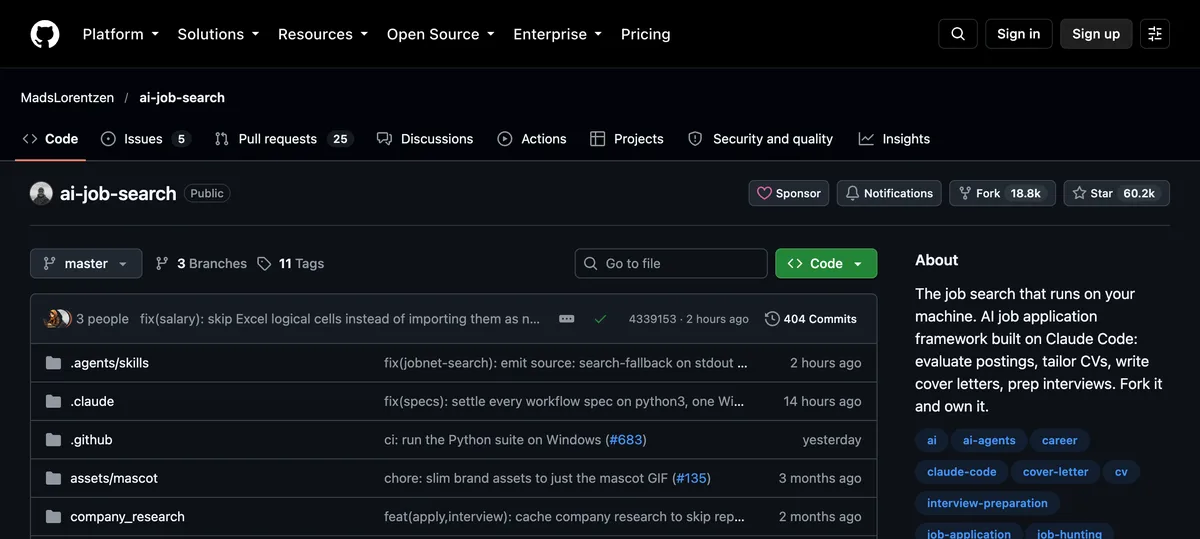Open the Projects tab
The image size is (1200, 539).
click(x=627, y=139)
